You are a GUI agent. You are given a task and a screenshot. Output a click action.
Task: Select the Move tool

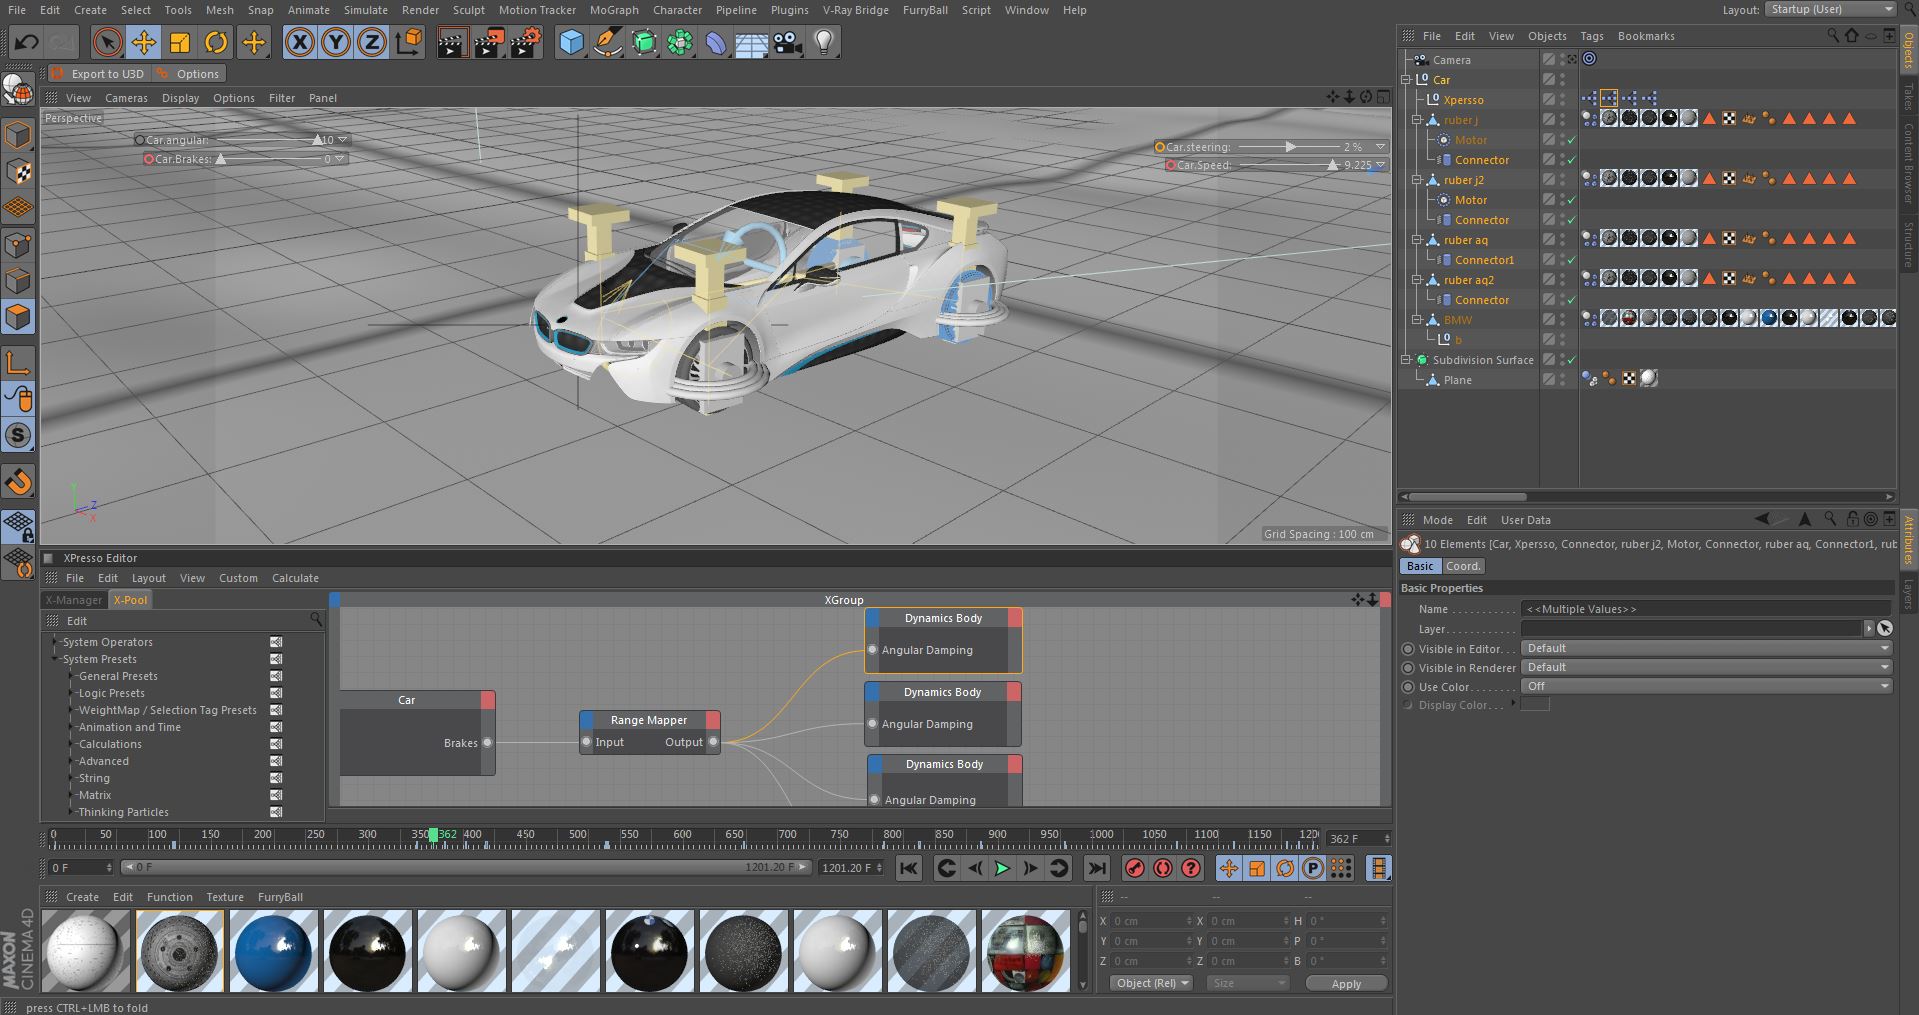click(144, 42)
